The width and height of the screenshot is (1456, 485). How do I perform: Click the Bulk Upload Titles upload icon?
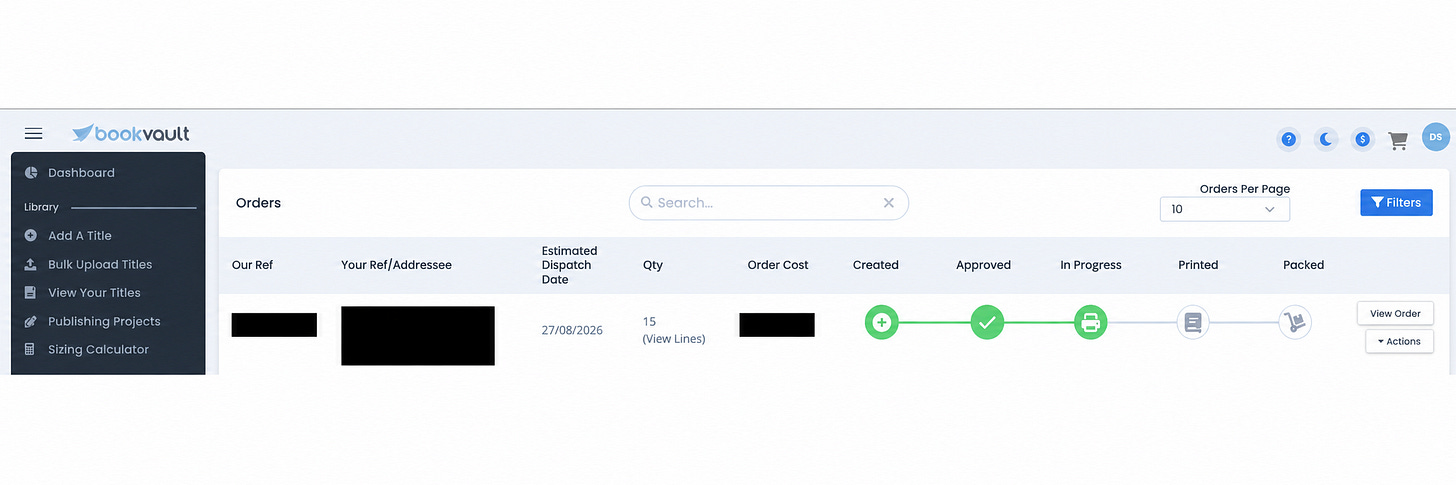coord(30,265)
